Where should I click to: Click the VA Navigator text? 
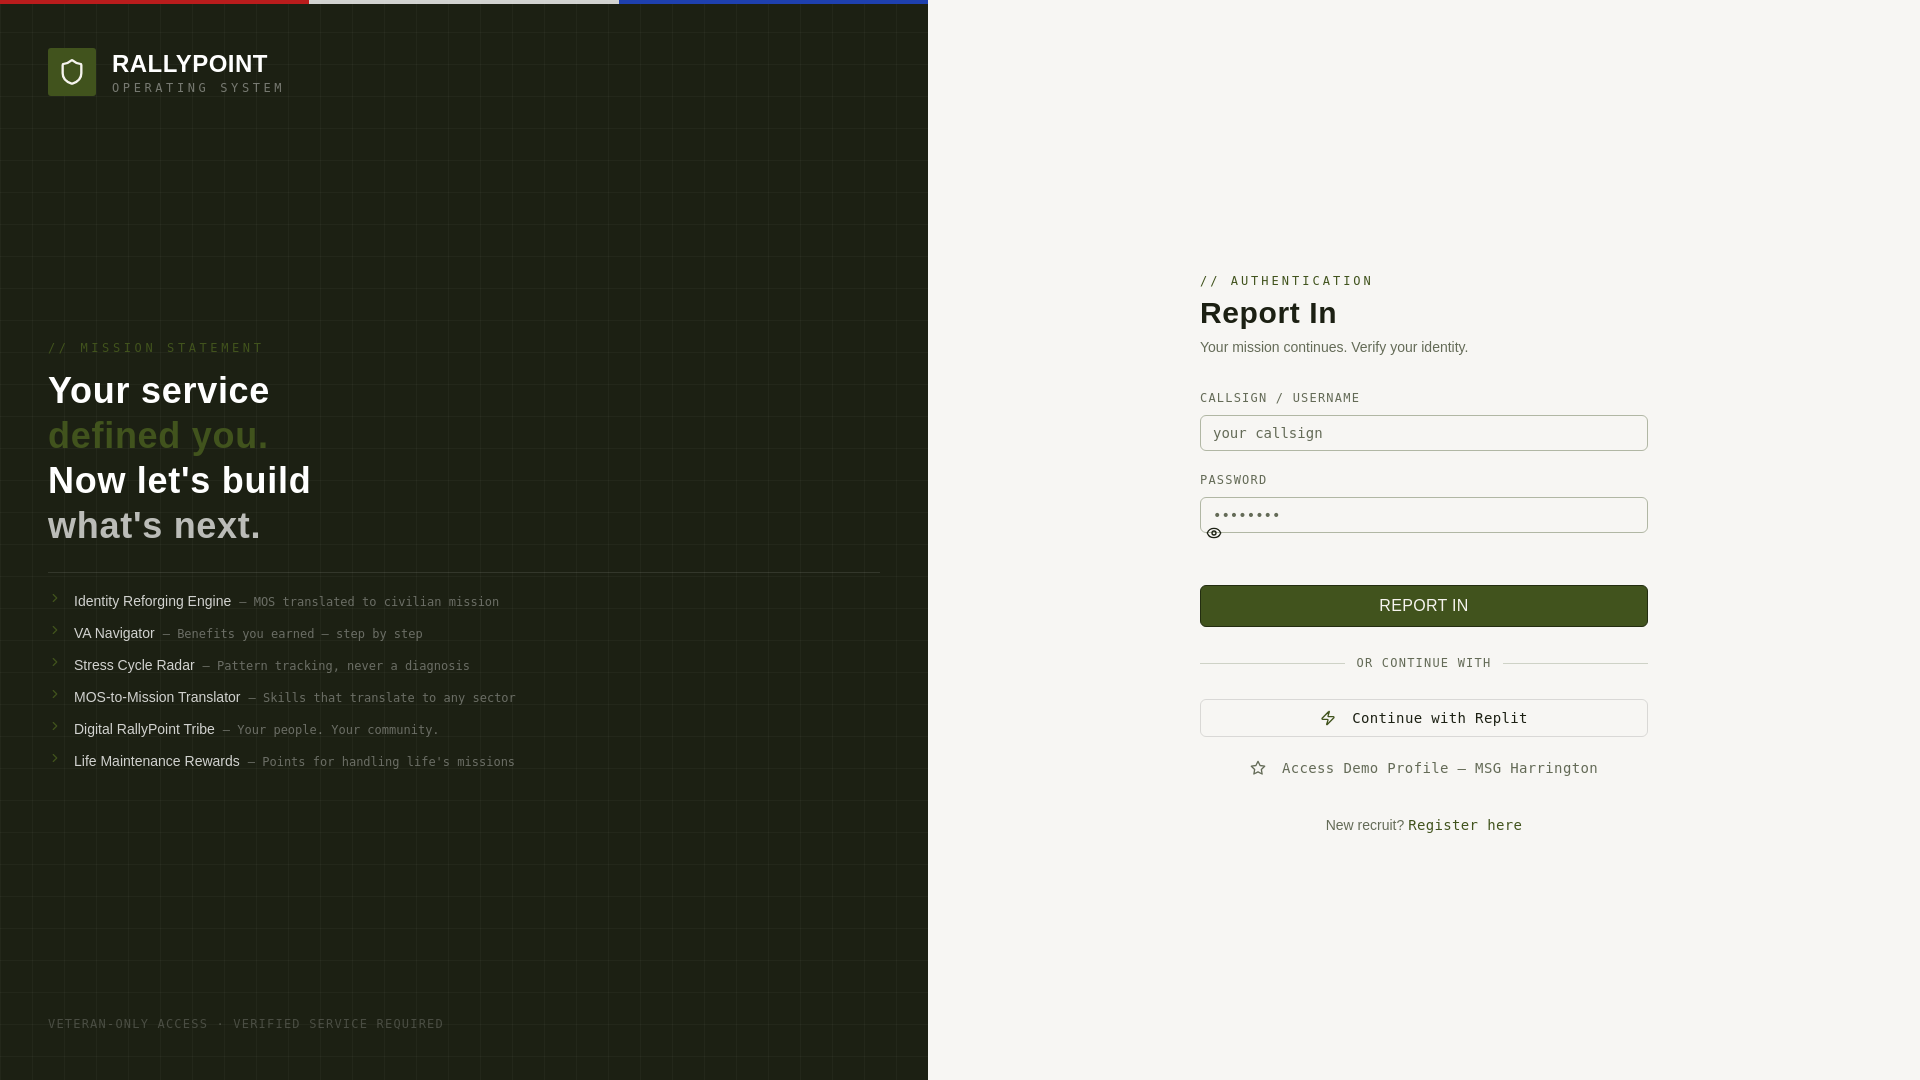click(114, 633)
